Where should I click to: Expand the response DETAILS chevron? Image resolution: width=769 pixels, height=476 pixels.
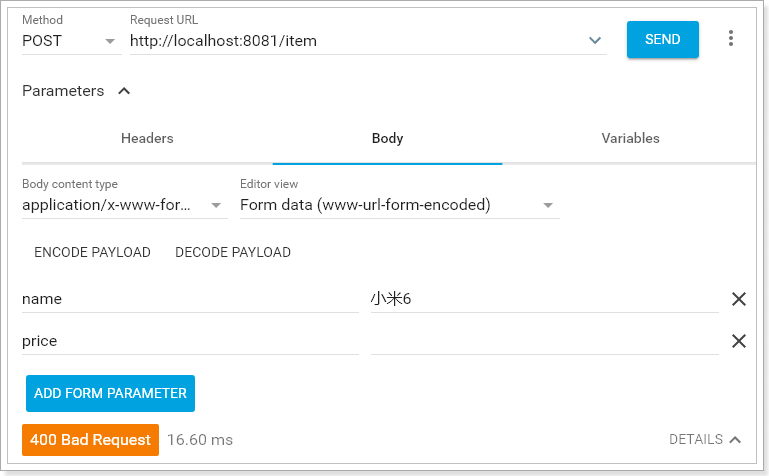[735, 439]
